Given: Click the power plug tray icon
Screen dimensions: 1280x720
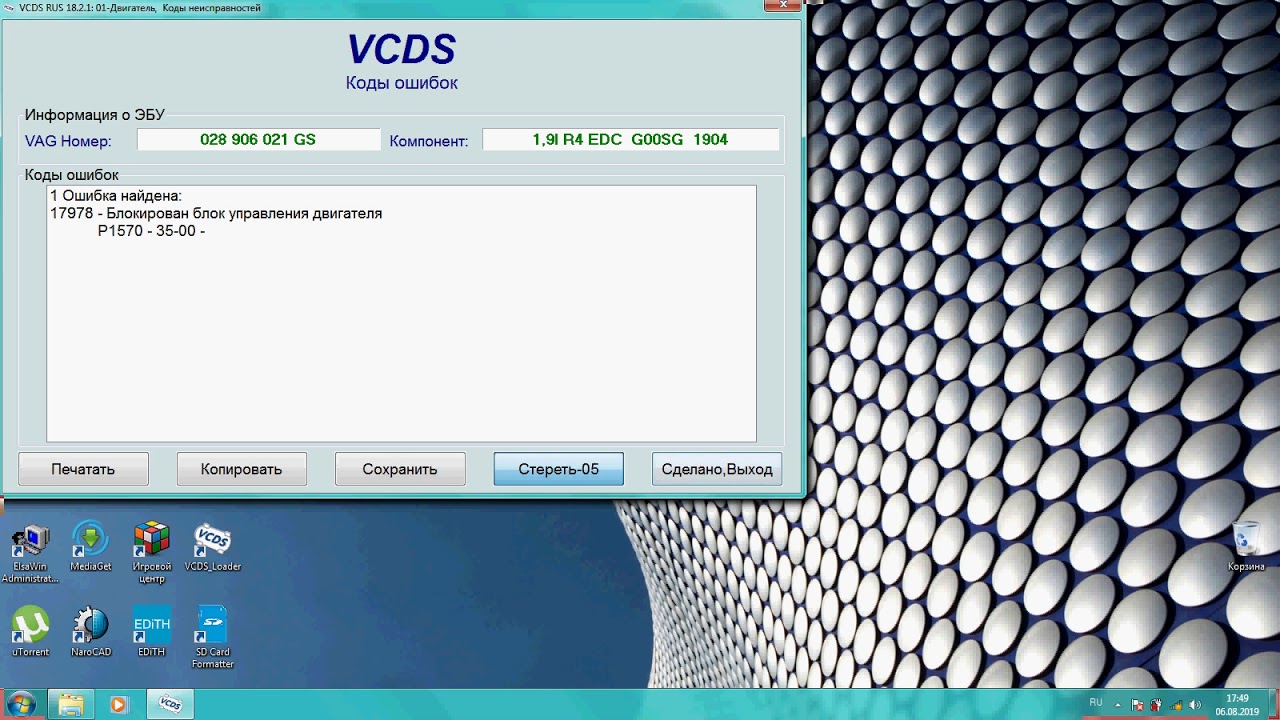Looking at the screenshot, I should point(1156,705).
